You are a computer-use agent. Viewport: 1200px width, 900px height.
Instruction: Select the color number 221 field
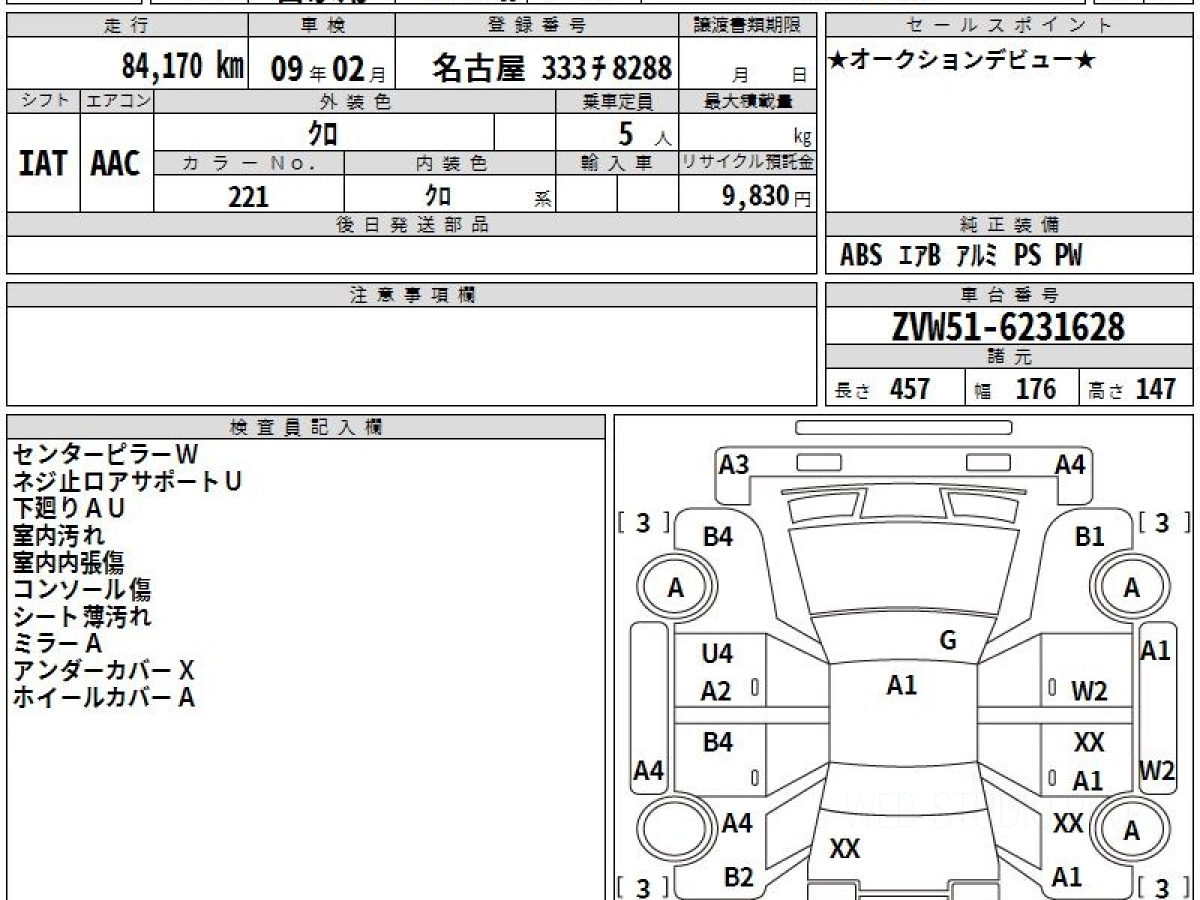point(248,197)
